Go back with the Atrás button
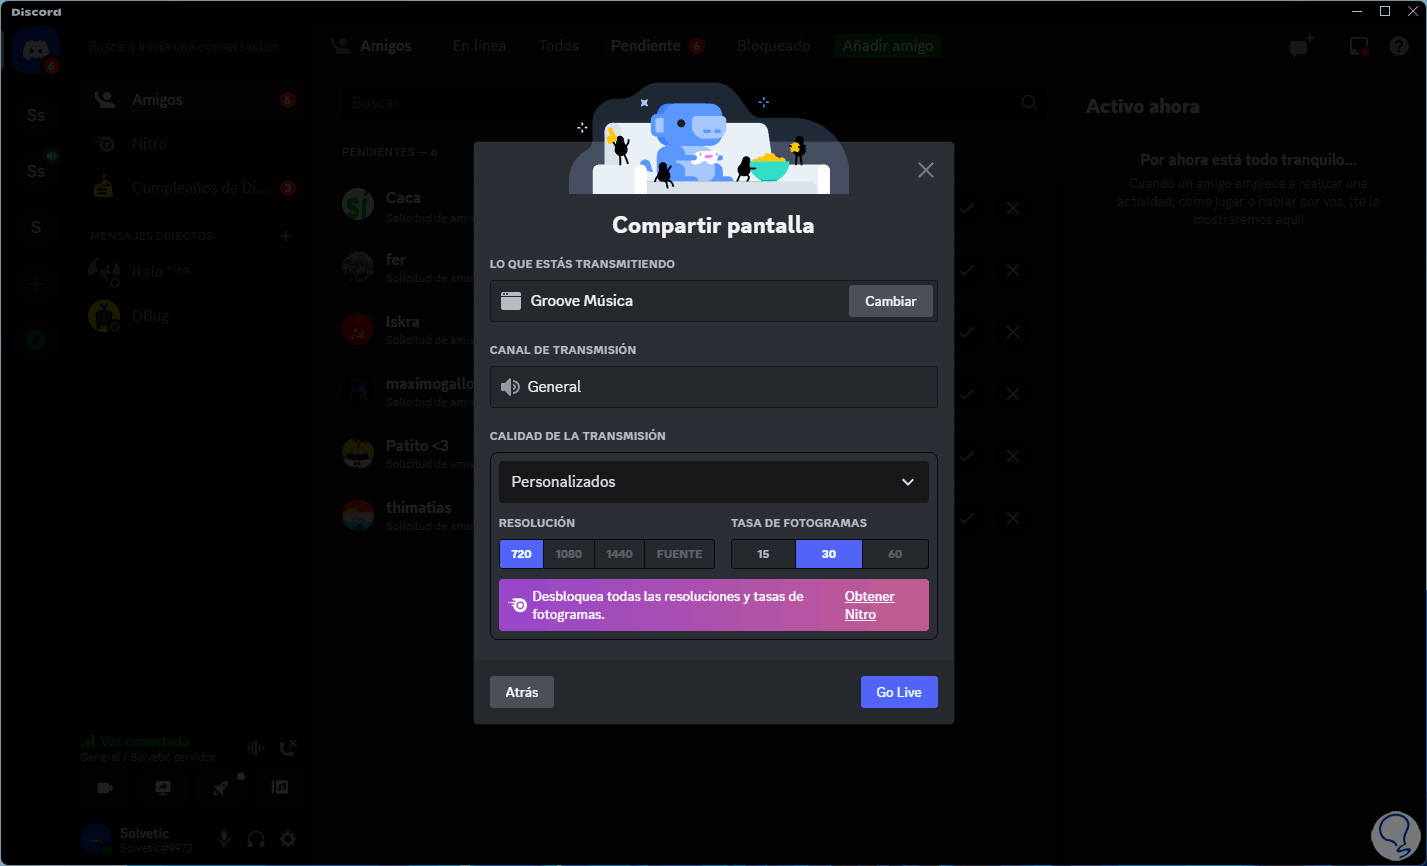Screen dimensions: 1427x866 522,692
